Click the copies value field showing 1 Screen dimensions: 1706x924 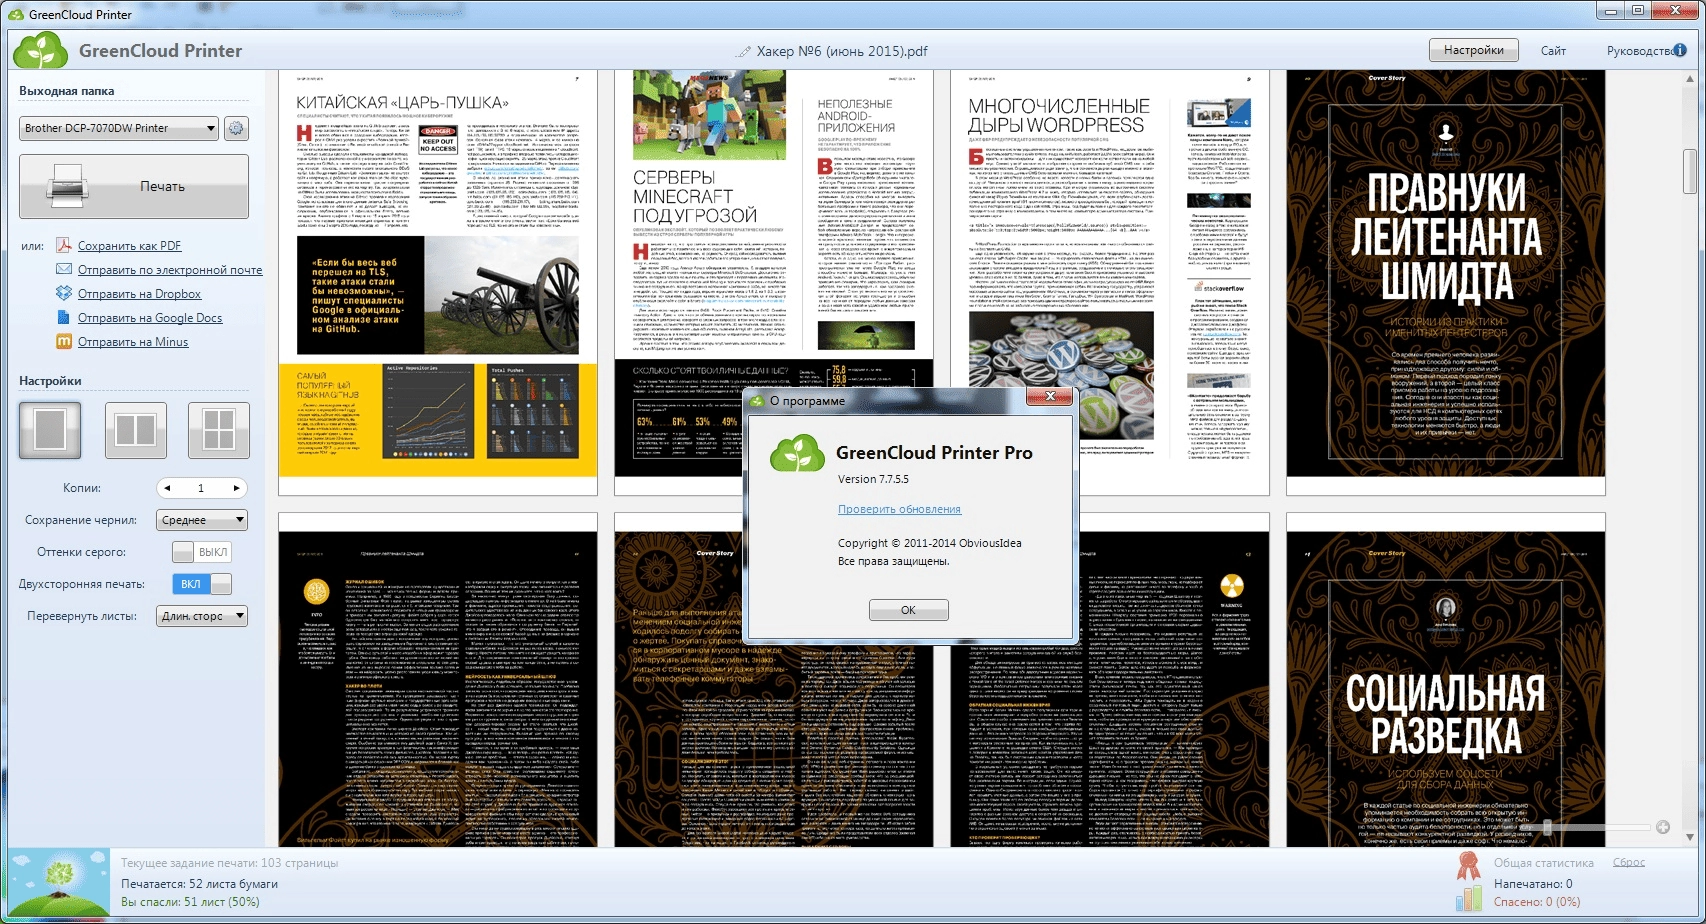tap(202, 488)
